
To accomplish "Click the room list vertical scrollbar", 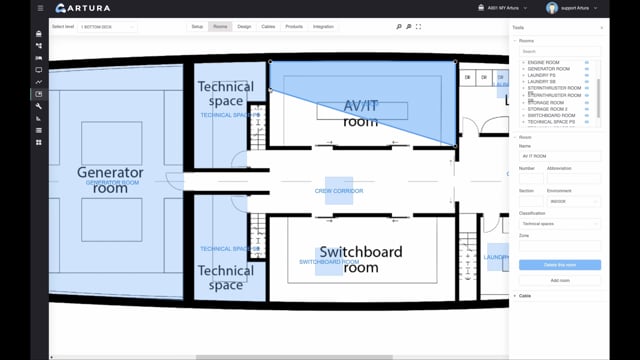I will 598,98.
